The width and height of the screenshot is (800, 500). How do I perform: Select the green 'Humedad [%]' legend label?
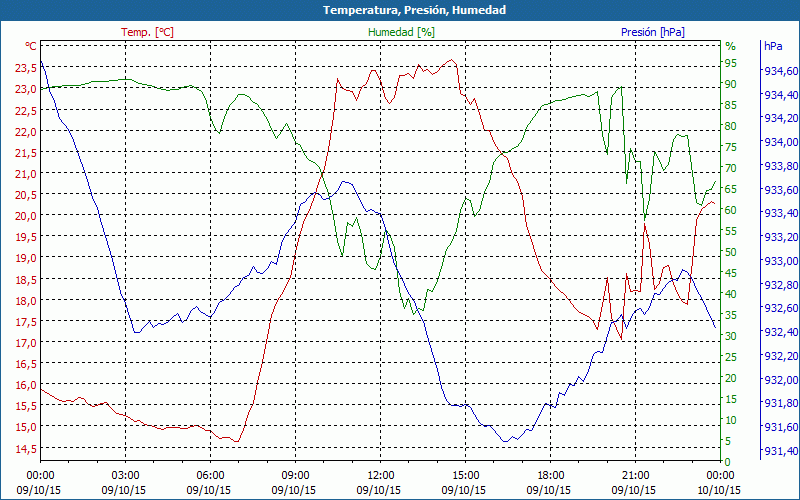[x=402, y=32]
